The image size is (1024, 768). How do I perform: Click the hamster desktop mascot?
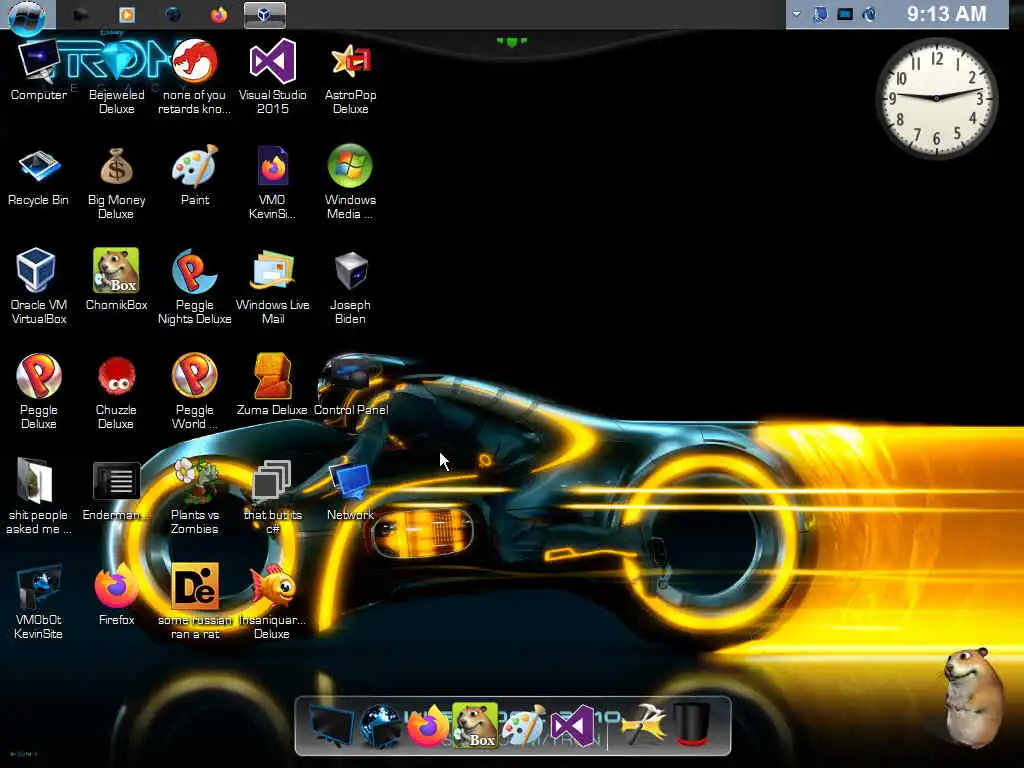976,696
